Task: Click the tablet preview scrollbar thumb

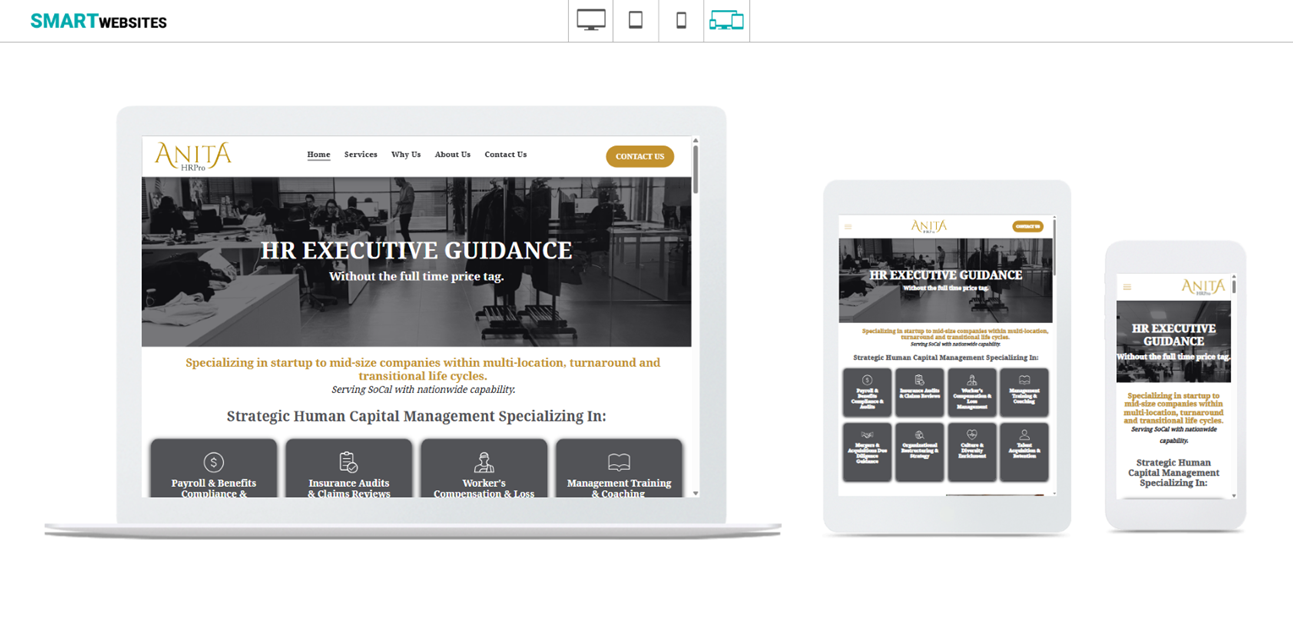Action: 1053,247
